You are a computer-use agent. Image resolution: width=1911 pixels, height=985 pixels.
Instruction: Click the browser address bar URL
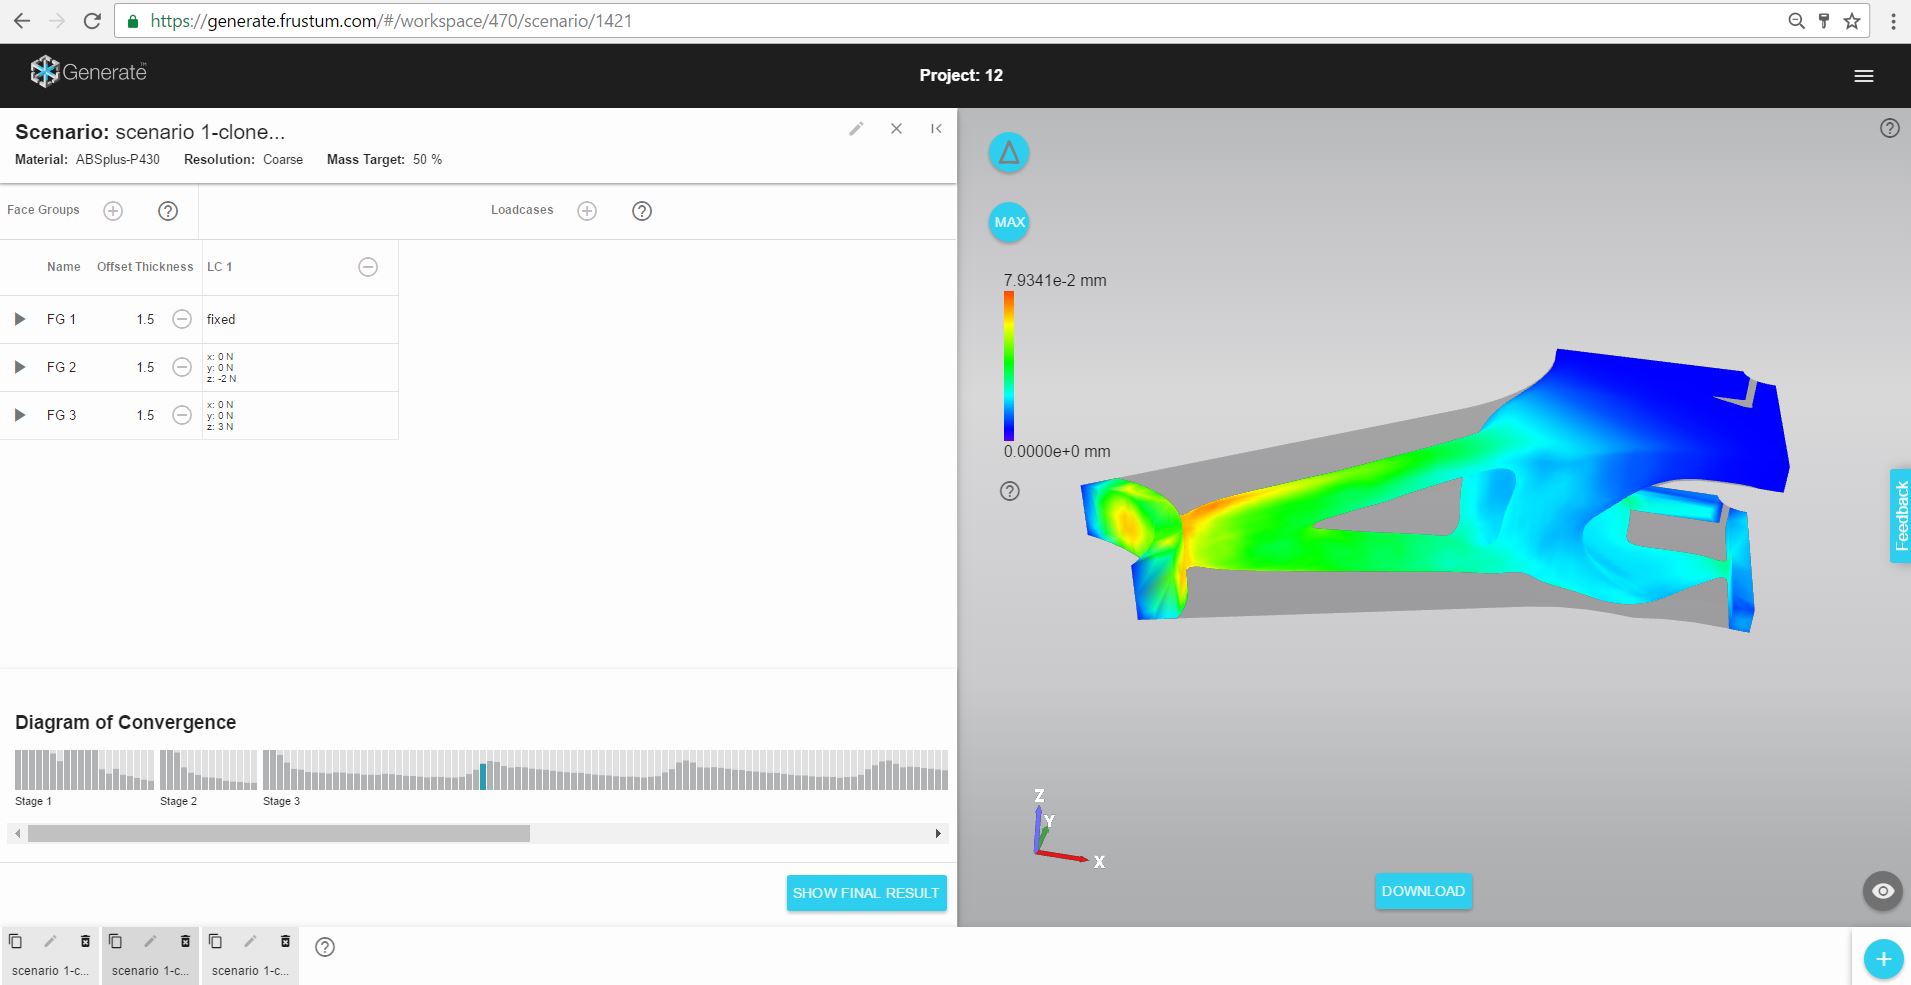[391, 21]
